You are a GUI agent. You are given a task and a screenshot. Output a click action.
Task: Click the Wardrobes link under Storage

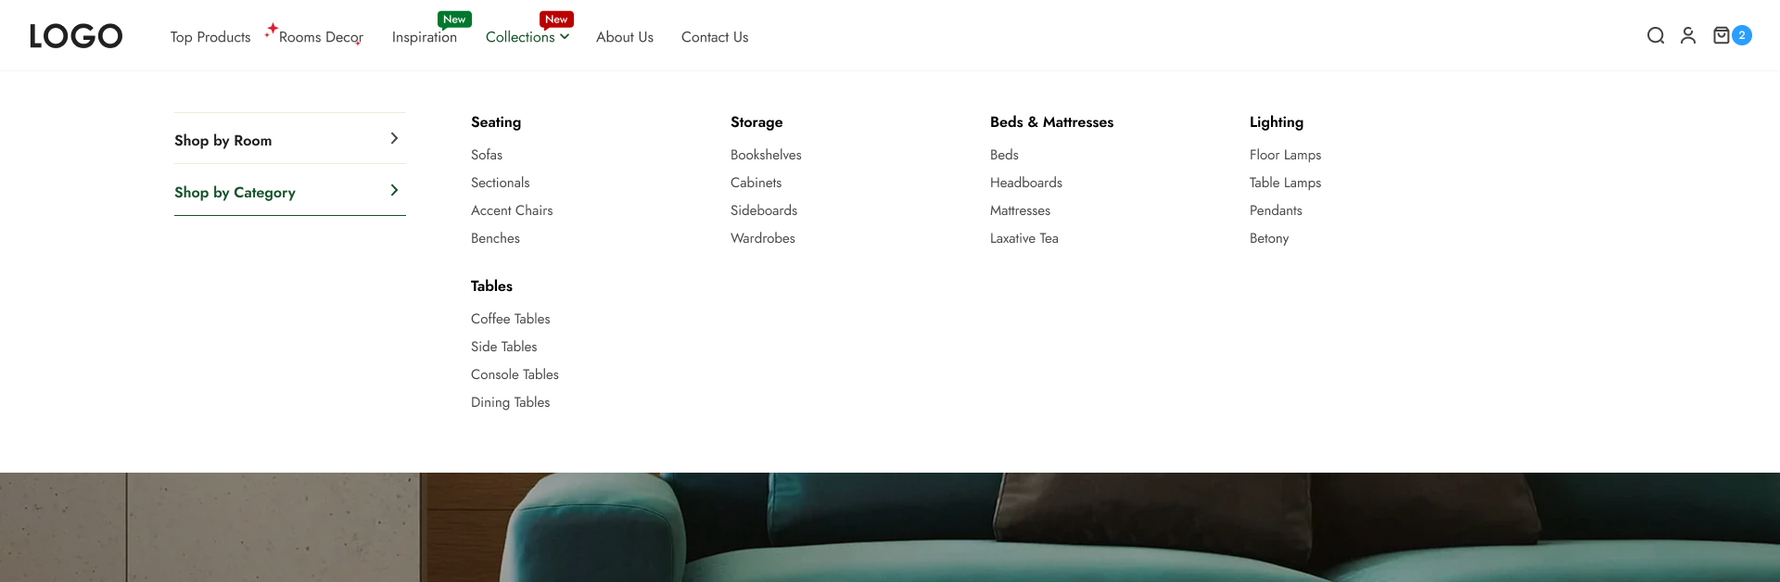point(762,238)
